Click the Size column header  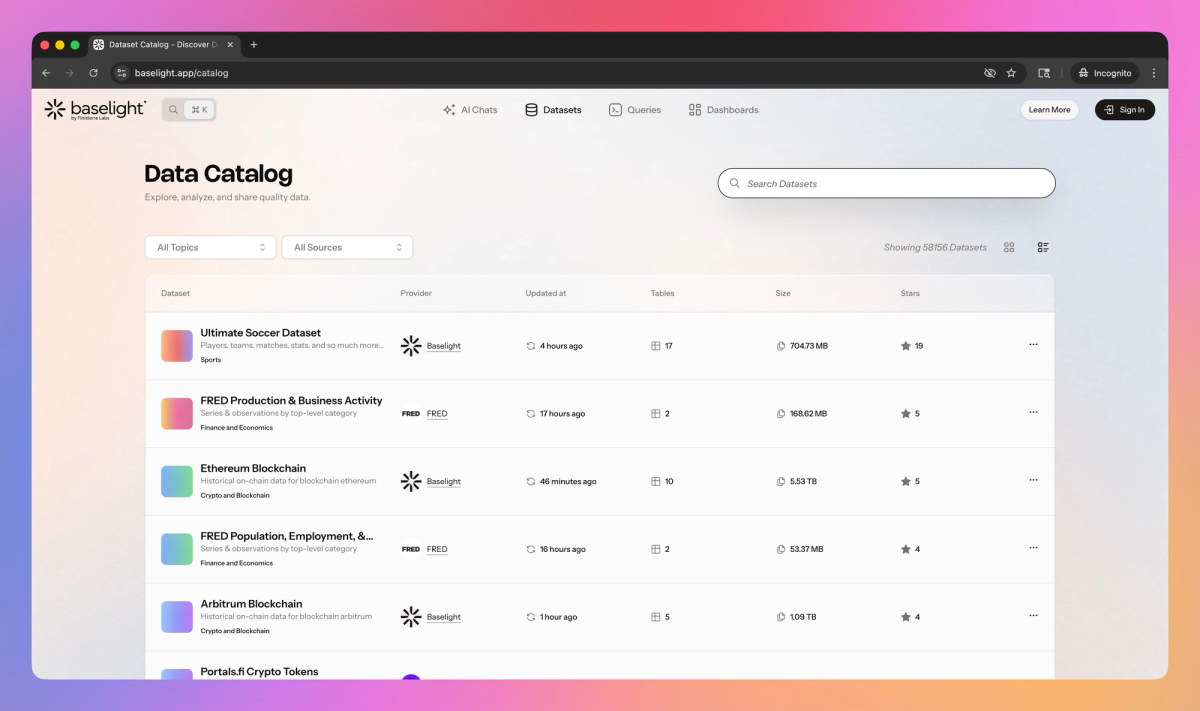coord(783,294)
